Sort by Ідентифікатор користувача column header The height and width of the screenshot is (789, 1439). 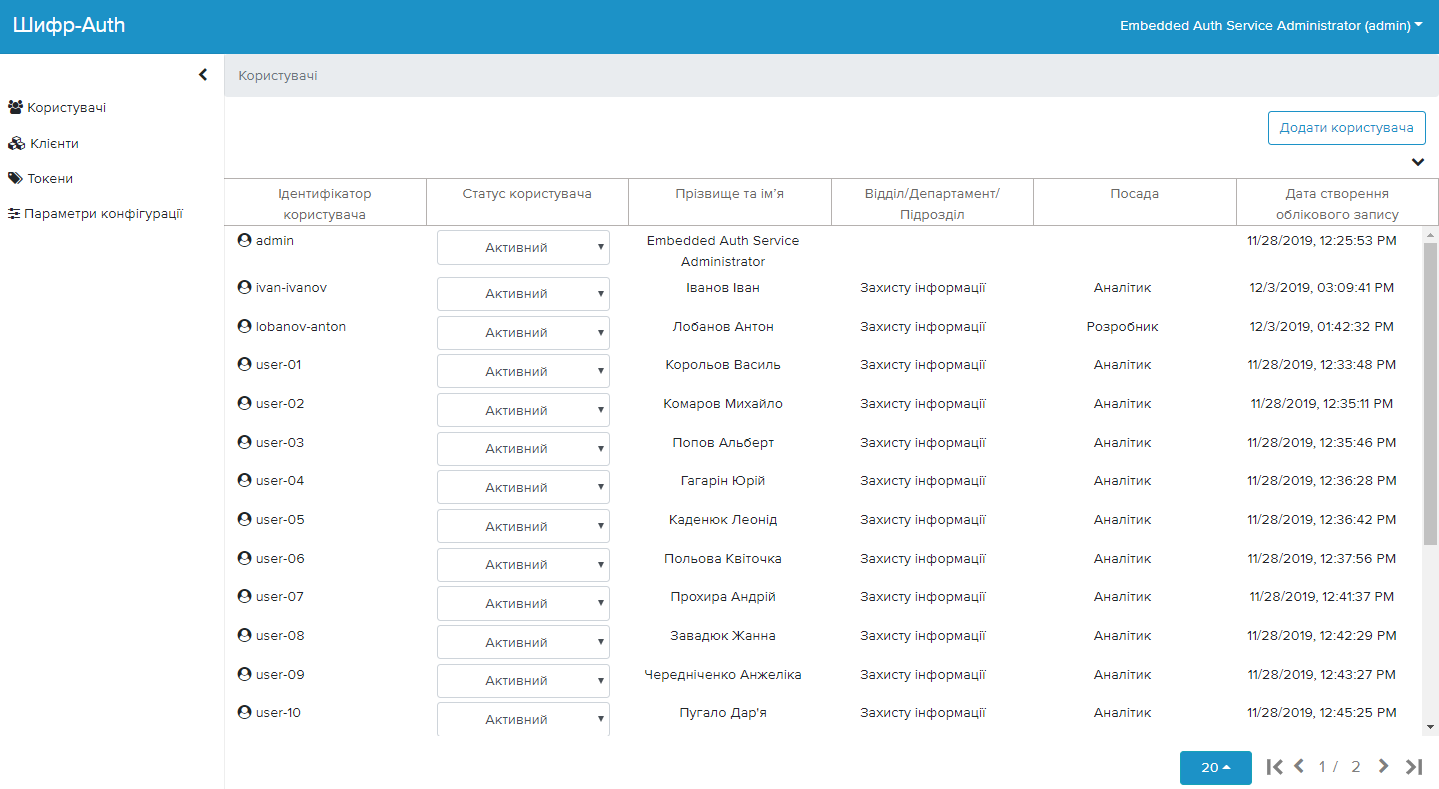pyautogui.click(x=324, y=203)
